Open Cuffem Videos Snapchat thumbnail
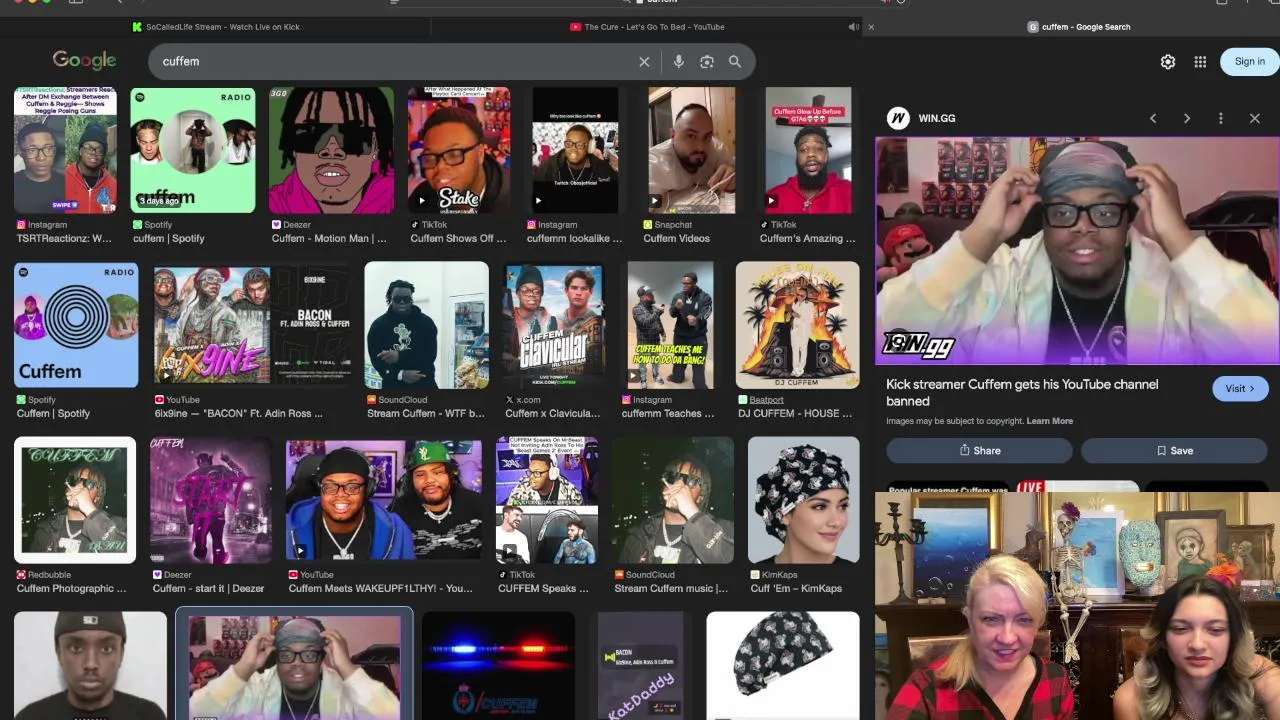 point(691,150)
